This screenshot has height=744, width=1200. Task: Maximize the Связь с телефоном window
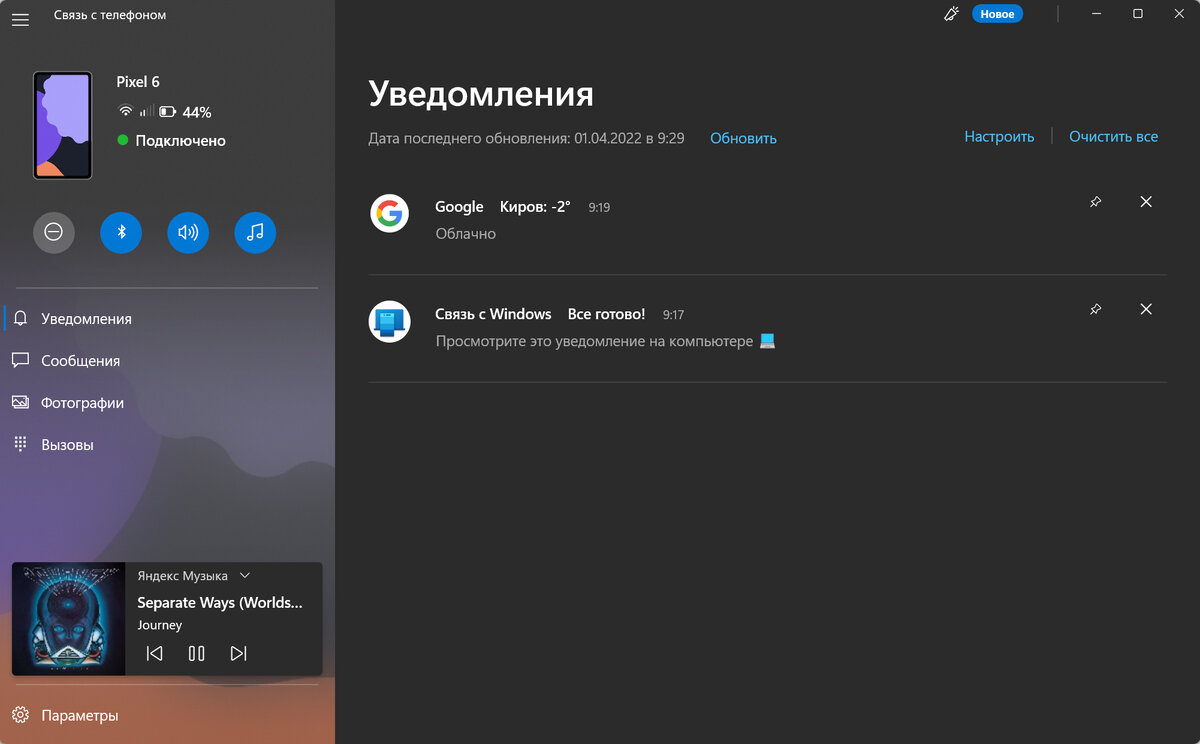coord(1138,14)
